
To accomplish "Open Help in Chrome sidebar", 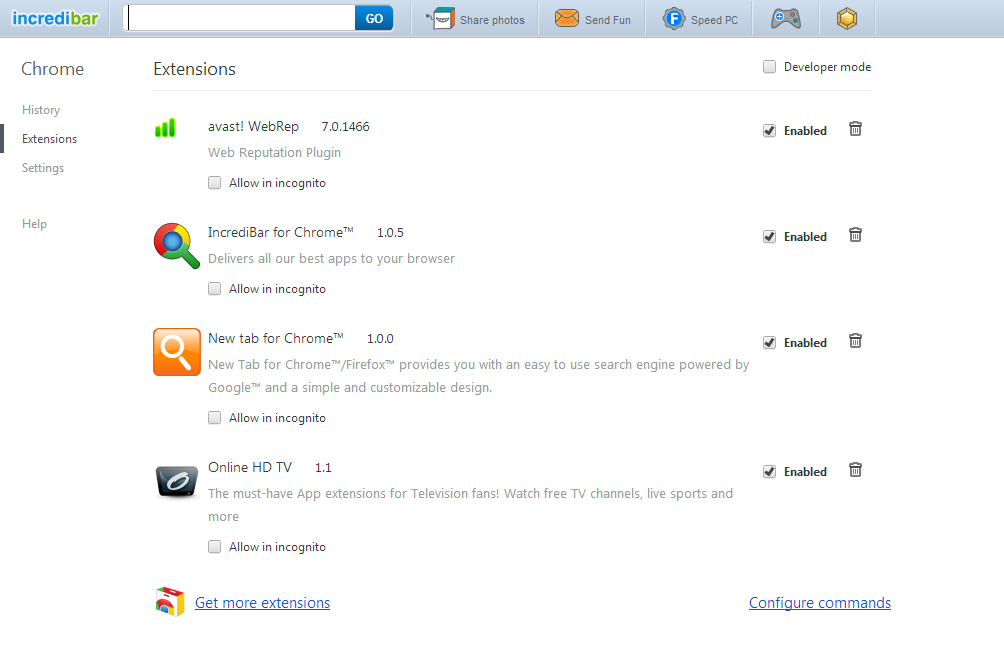I will (x=35, y=223).
